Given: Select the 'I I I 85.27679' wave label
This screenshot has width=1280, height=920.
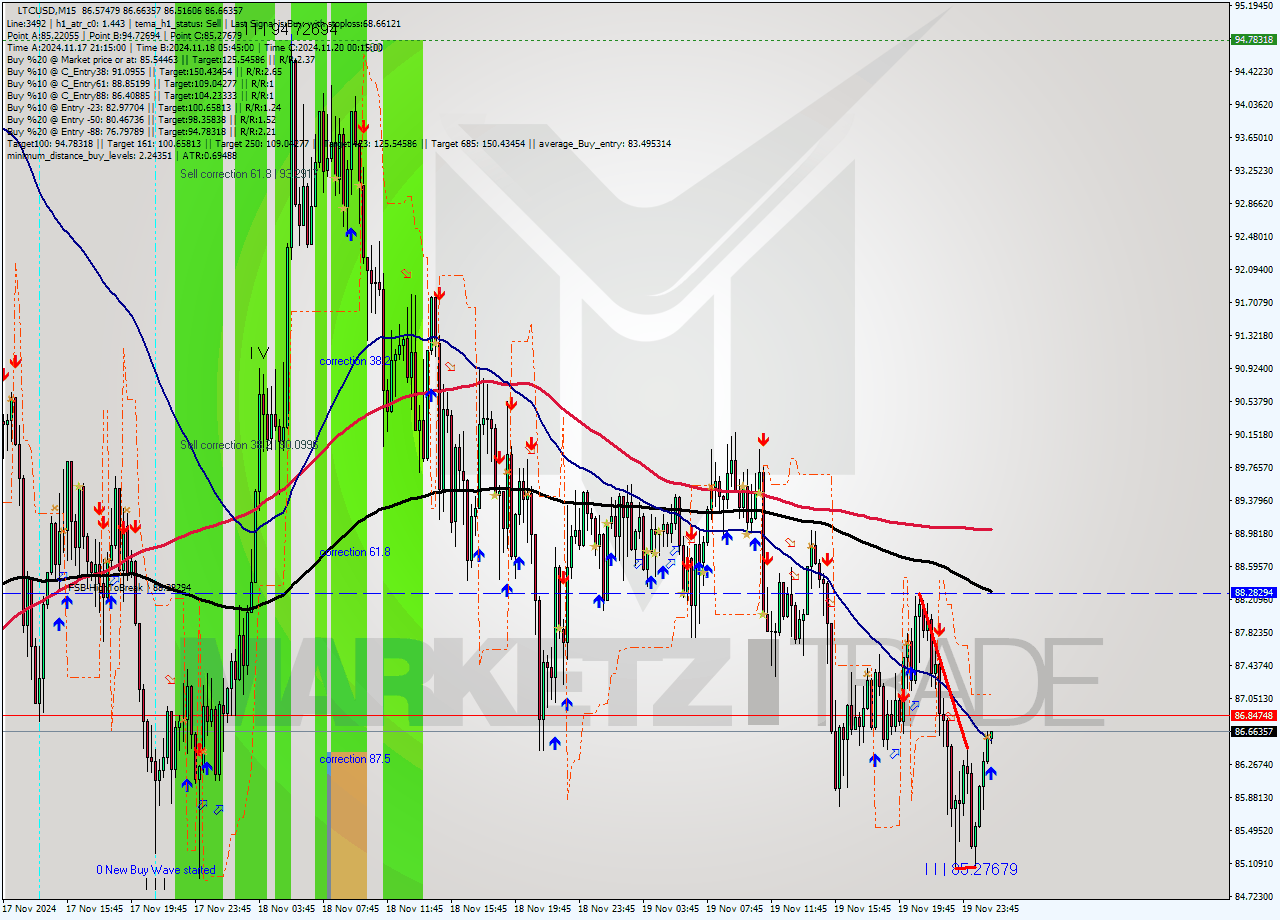Looking at the screenshot, I should click(970, 870).
